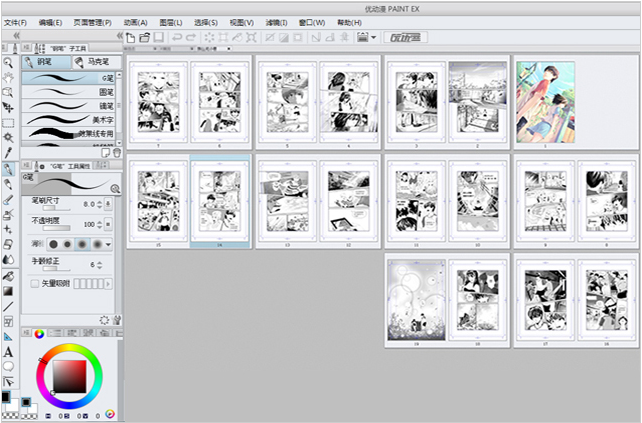This screenshot has width=642, height=423.
Task: Increase brush size with stepper arrows
Action: tap(99, 204)
